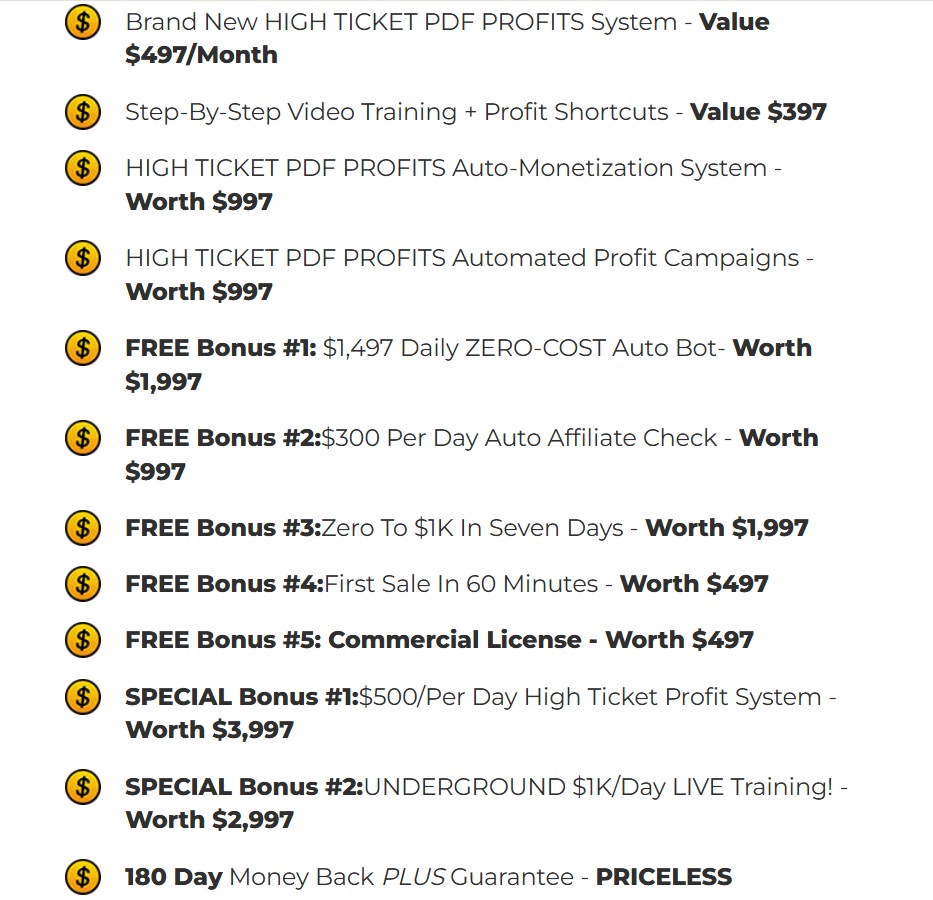Click the coin bullet beside FREE Bonus #5 Commercial License
933x900 pixels.
tap(83, 640)
